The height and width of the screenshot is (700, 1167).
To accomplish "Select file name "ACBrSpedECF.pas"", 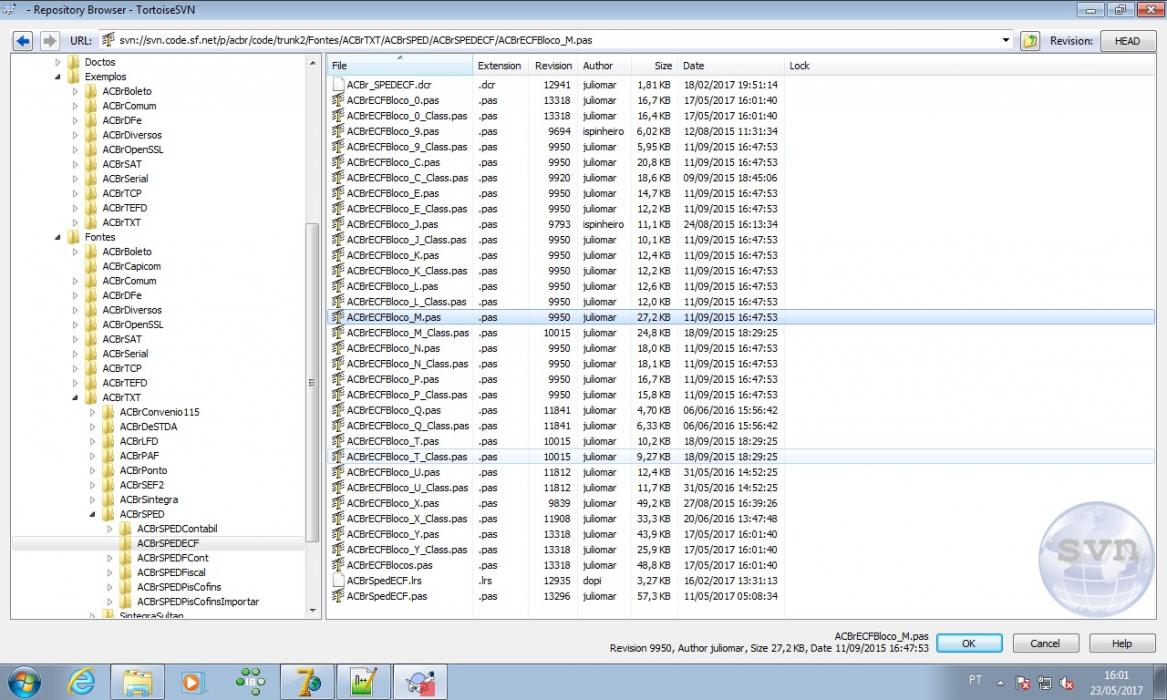I will tap(387, 597).
